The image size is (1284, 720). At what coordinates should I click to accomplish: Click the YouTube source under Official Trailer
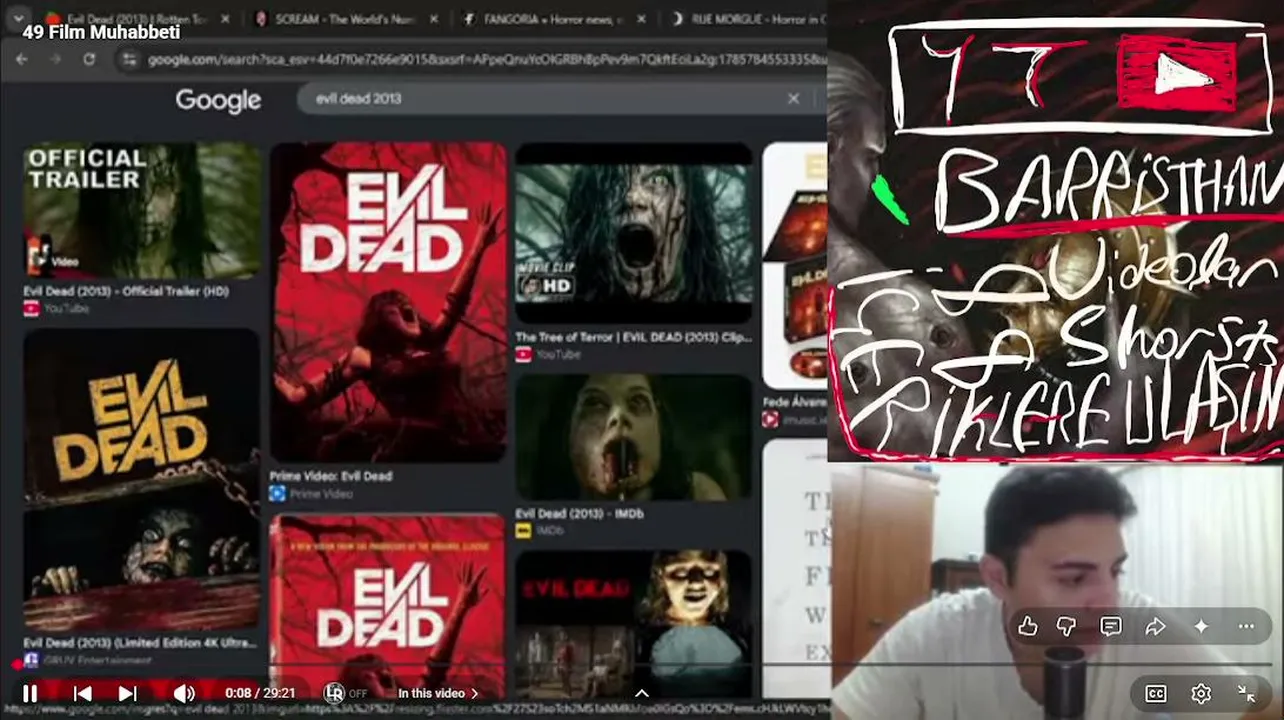(x=57, y=309)
